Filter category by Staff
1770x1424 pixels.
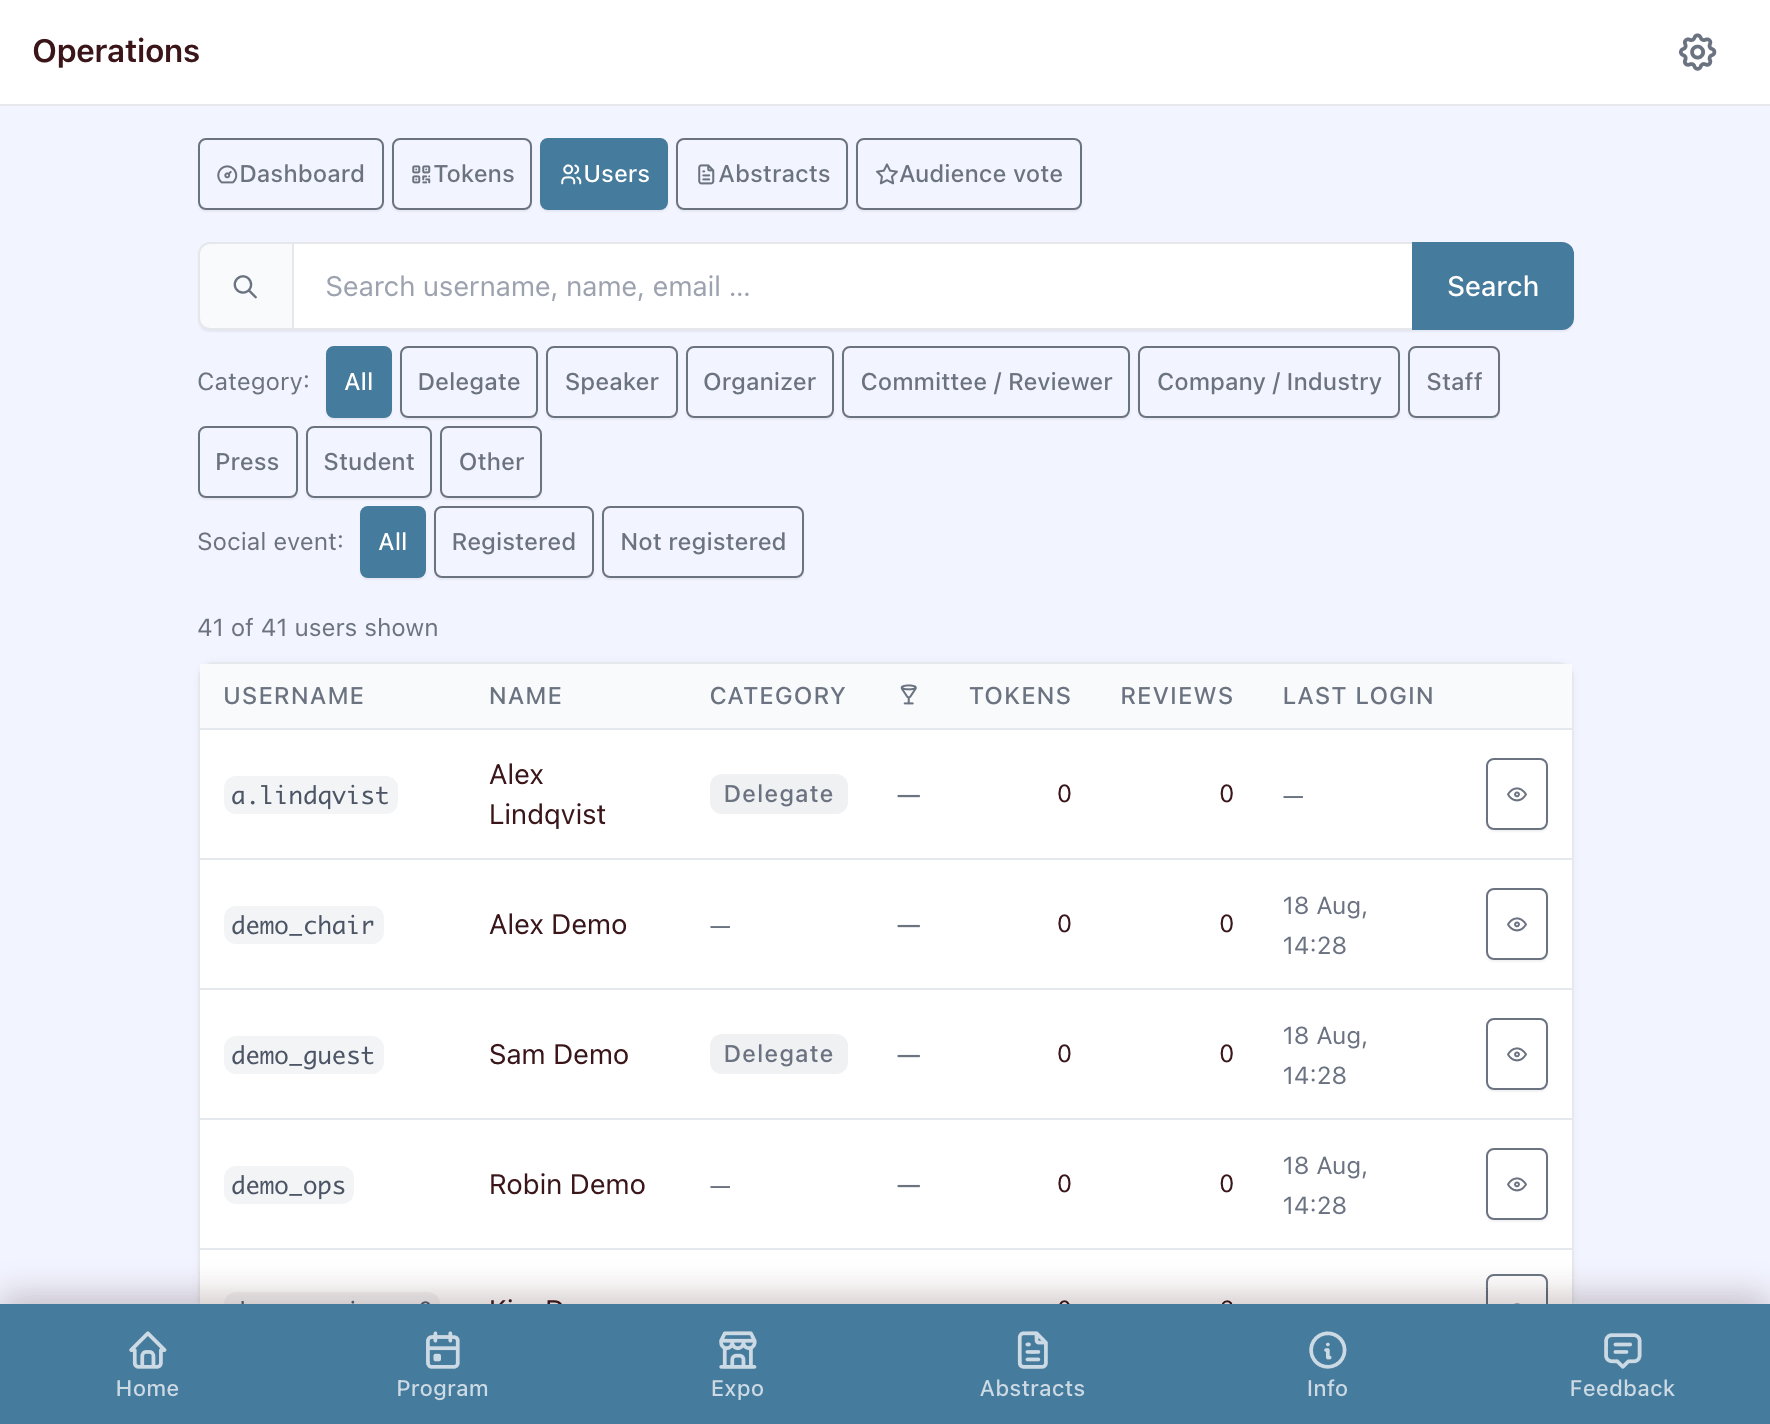(x=1454, y=382)
